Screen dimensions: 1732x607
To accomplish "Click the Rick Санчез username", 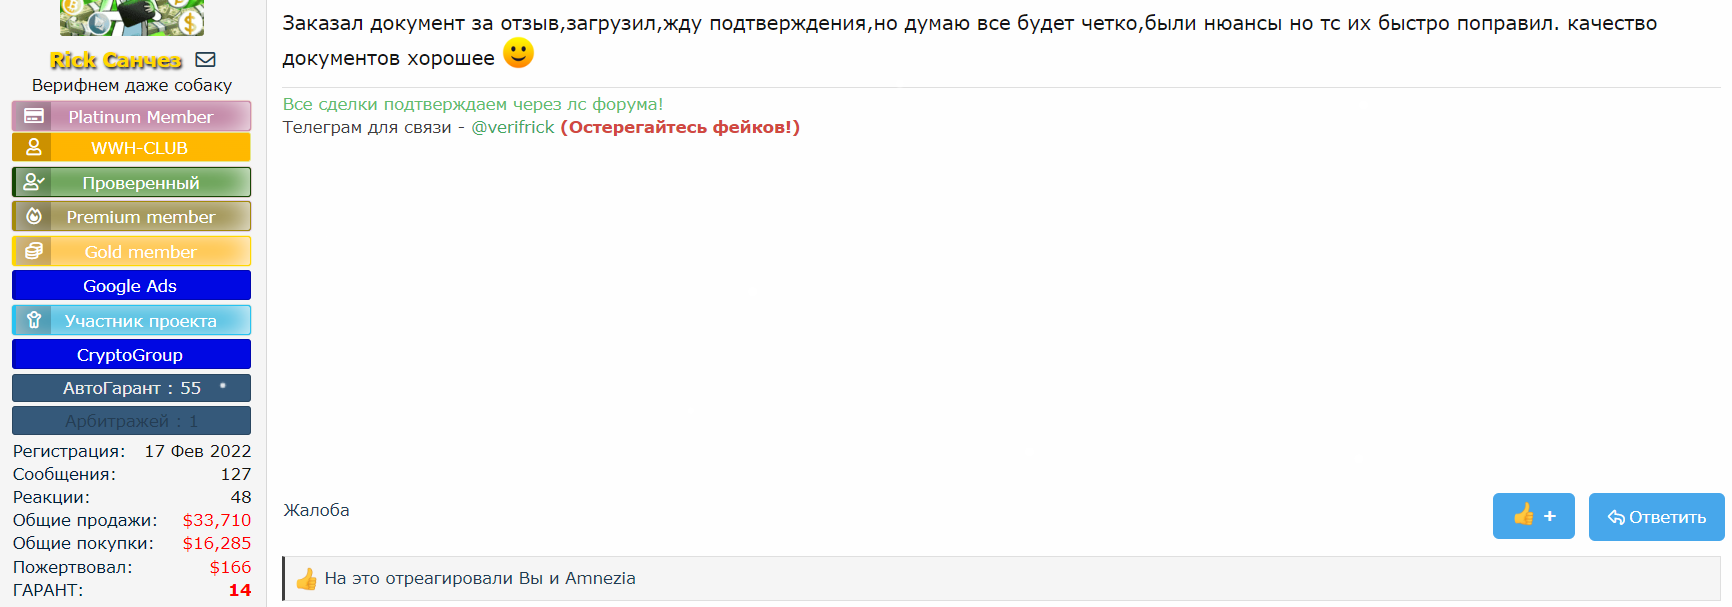I will pyautogui.click(x=115, y=60).
